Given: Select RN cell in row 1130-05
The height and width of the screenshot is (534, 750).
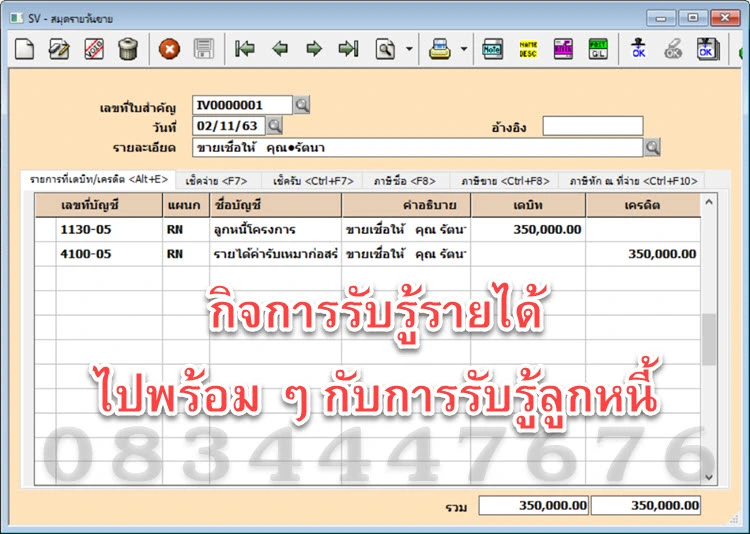Looking at the screenshot, I should point(186,230).
